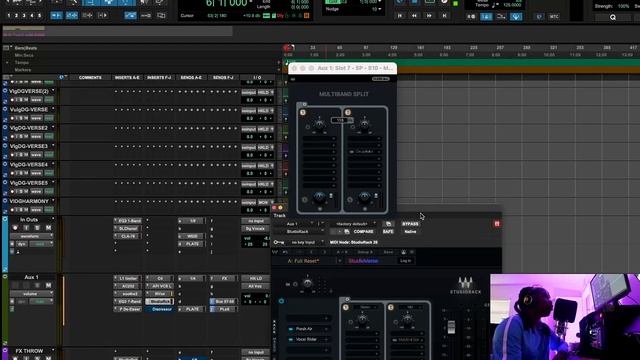Click the All Vox output selector on Aux 1
The width and height of the screenshot is (640, 360).
[256, 286]
